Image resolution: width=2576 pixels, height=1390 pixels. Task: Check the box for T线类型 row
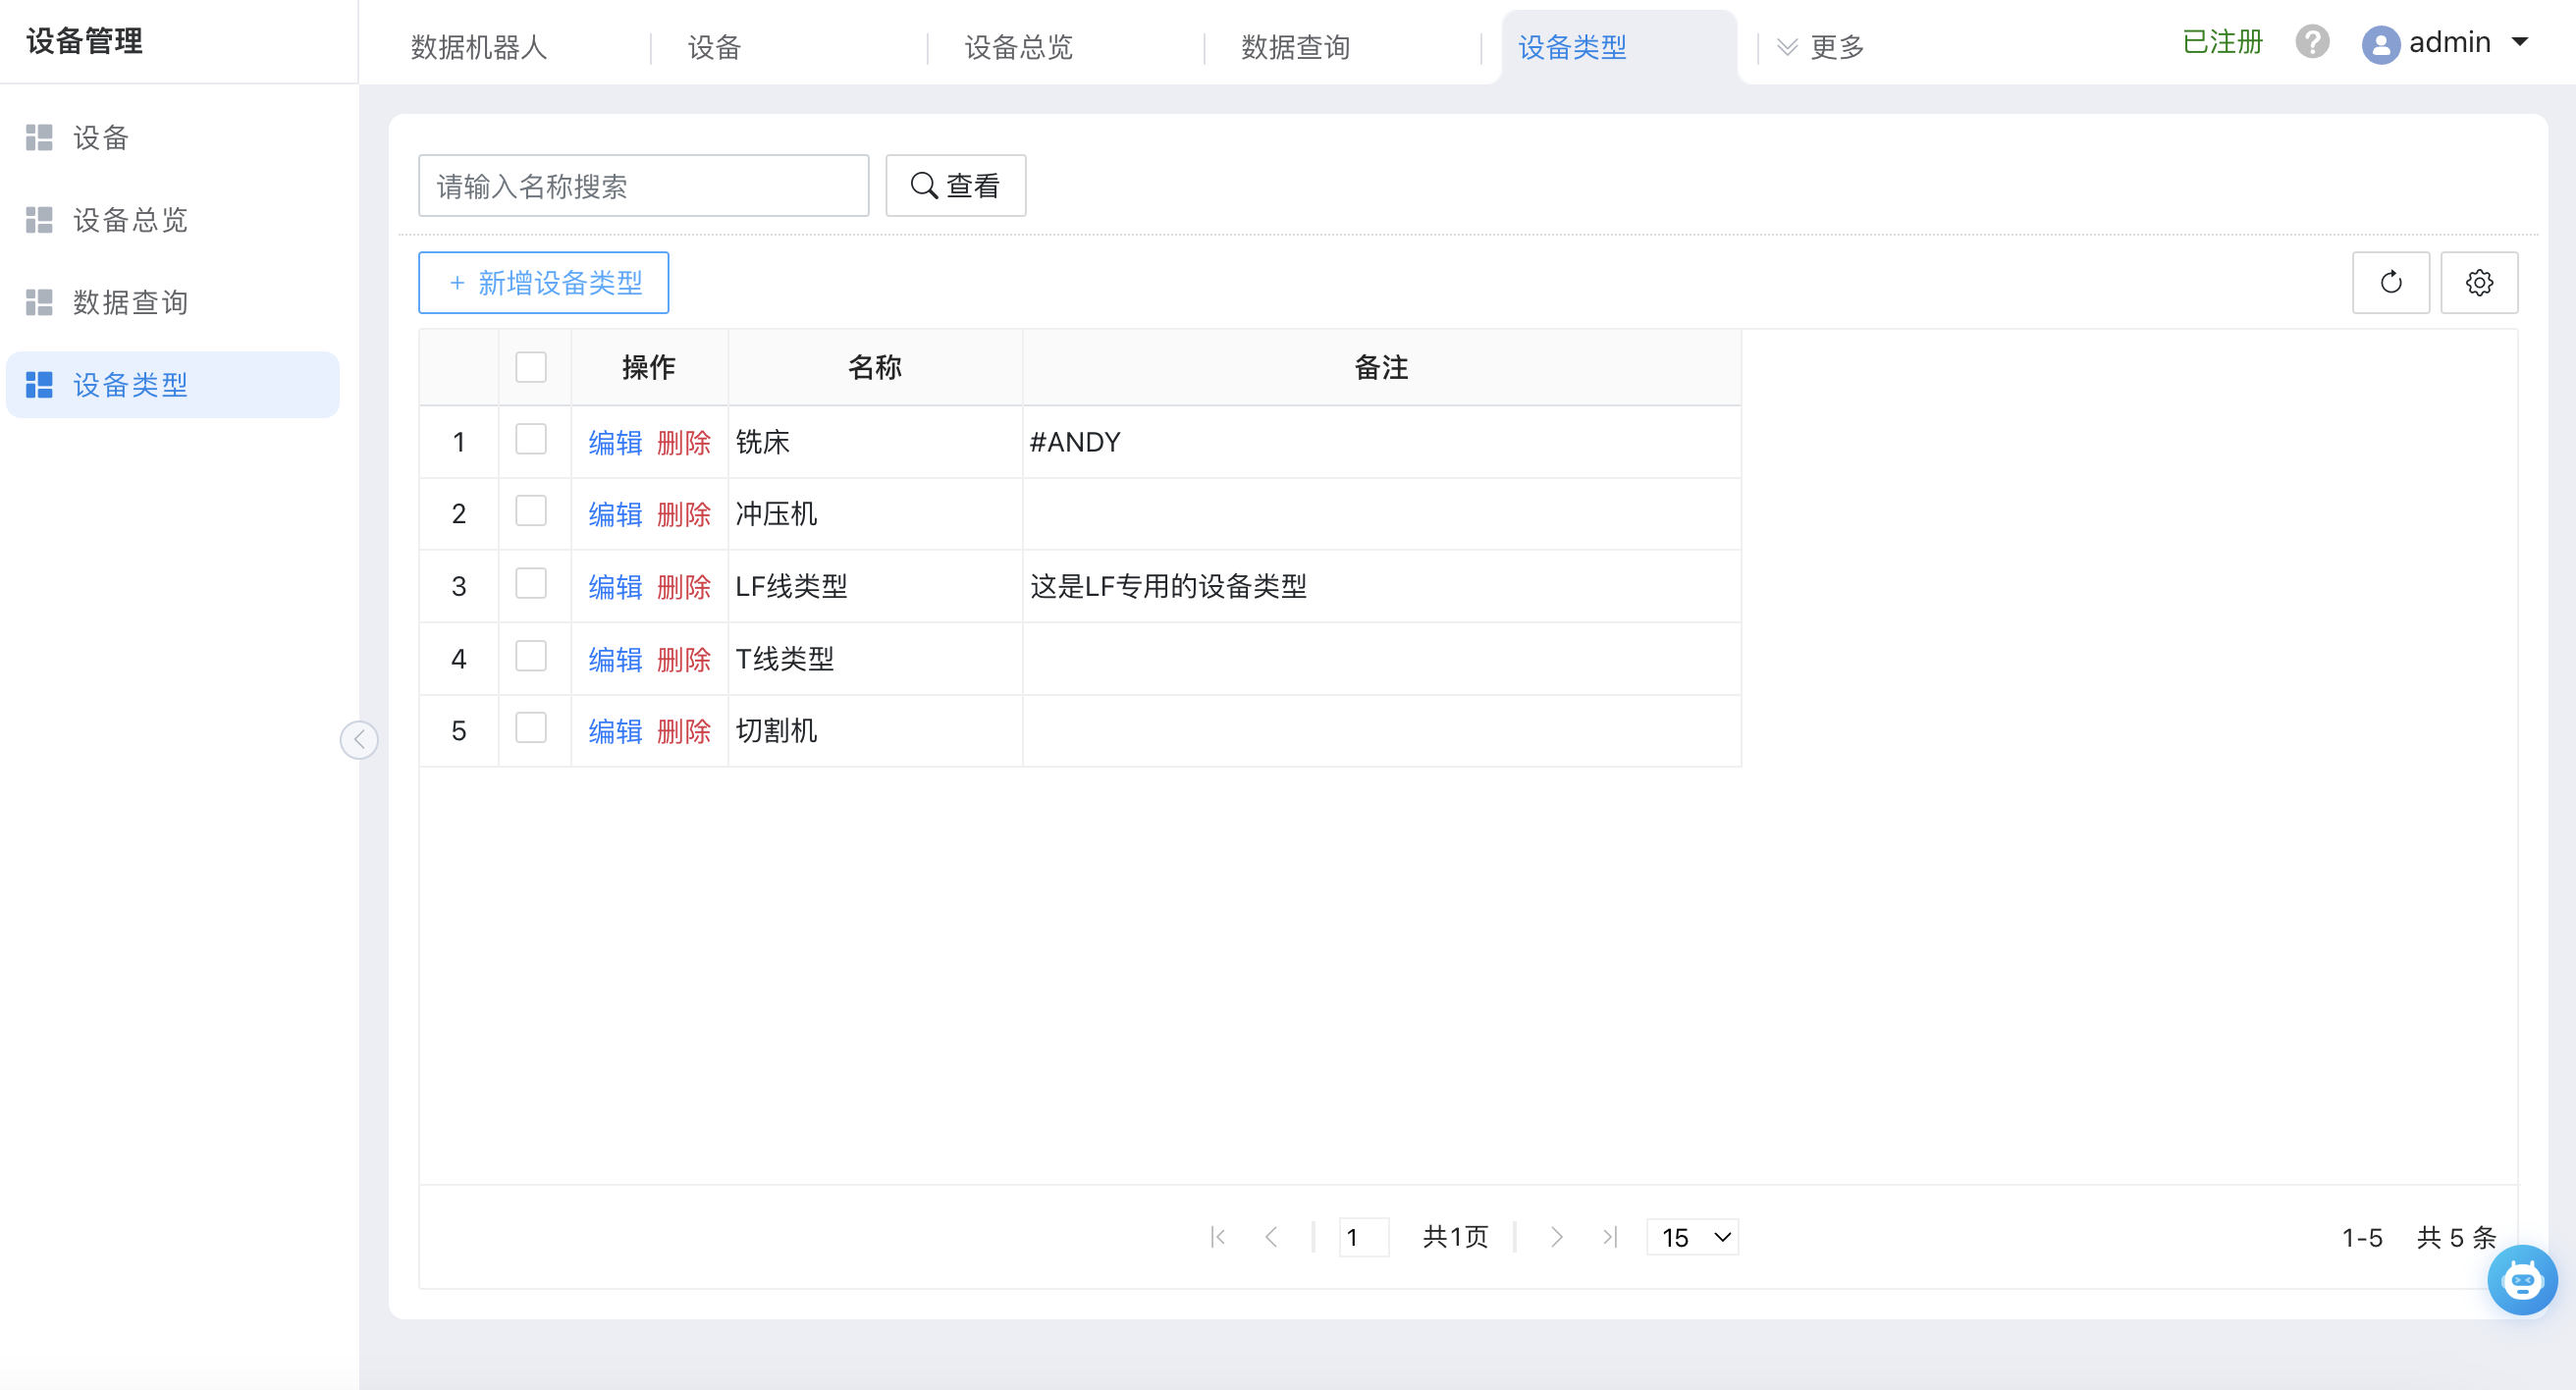click(x=531, y=656)
